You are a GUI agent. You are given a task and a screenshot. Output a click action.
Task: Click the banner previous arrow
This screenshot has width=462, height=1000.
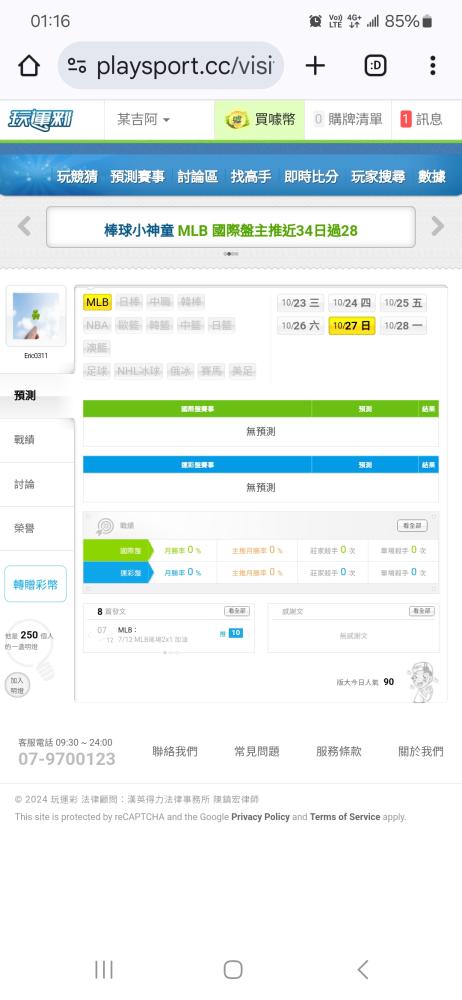point(24,226)
